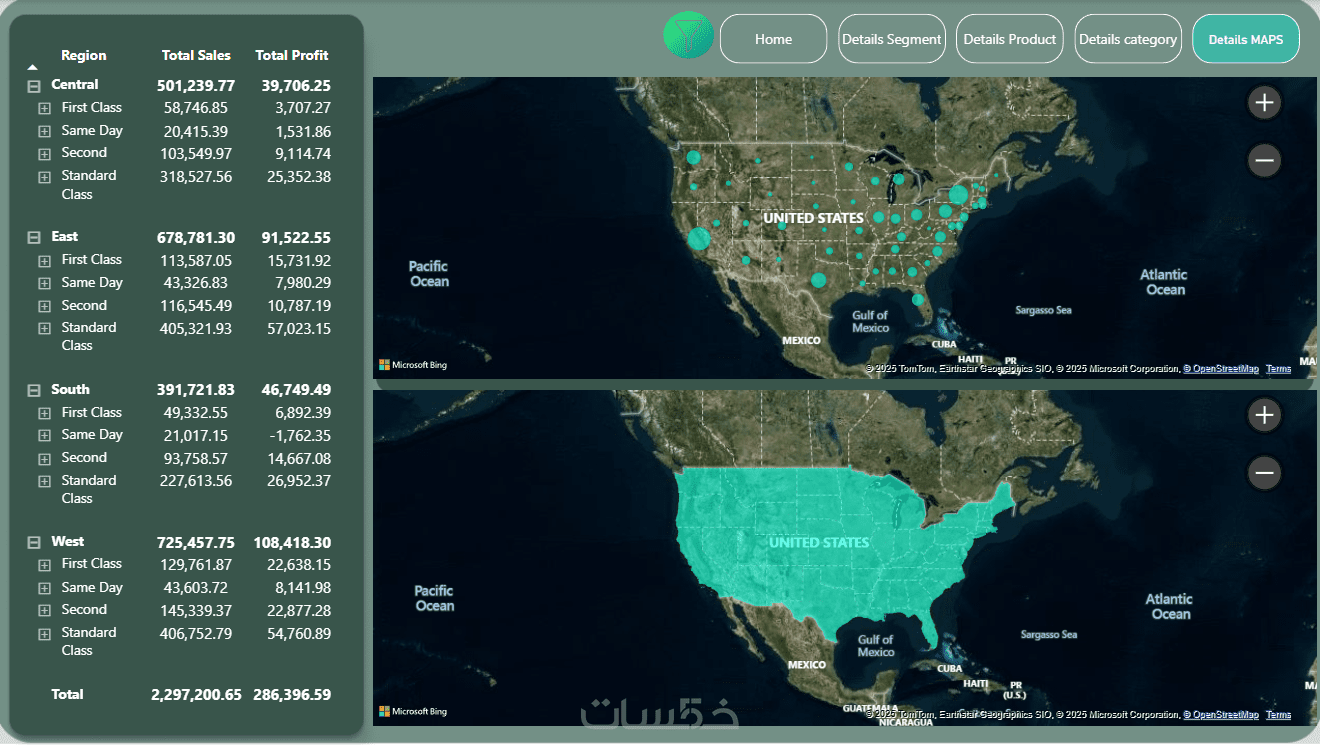Go to the Home page tab

click(773, 39)
